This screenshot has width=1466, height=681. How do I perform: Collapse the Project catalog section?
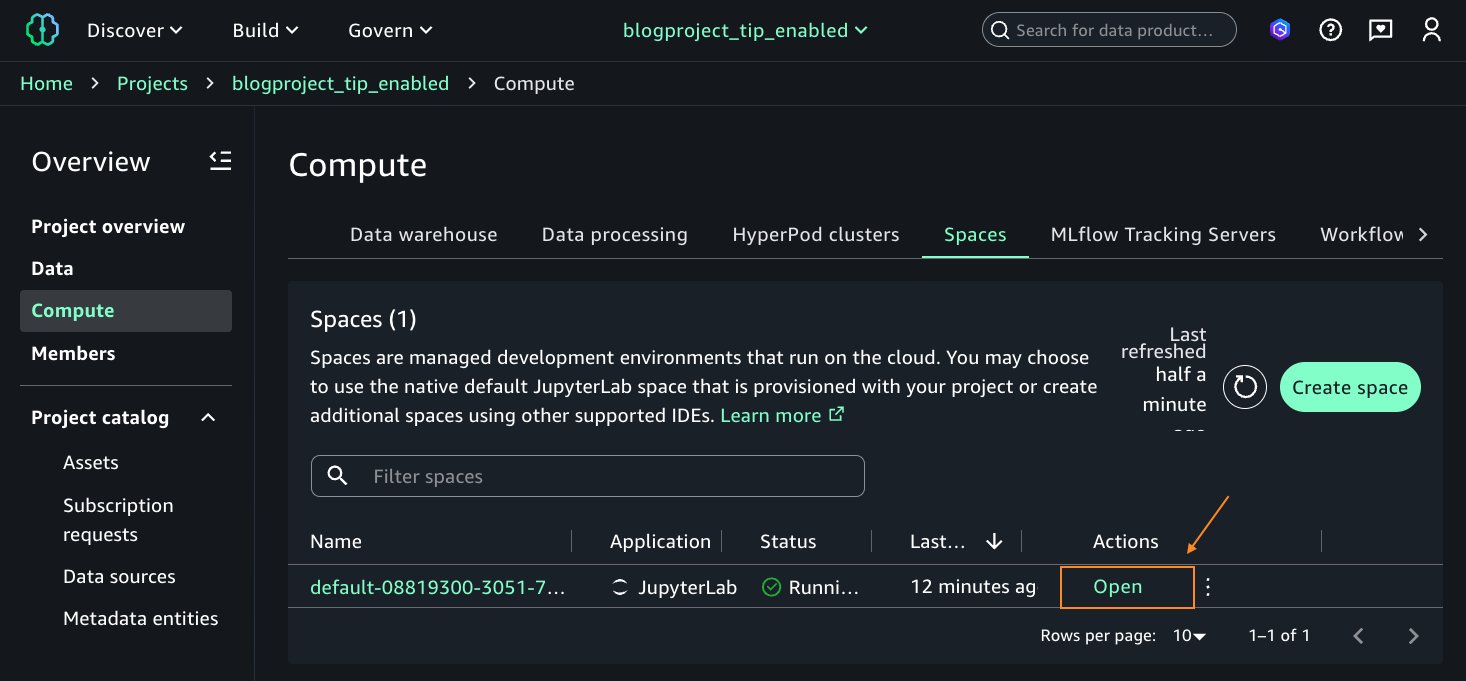pos(208,418)
